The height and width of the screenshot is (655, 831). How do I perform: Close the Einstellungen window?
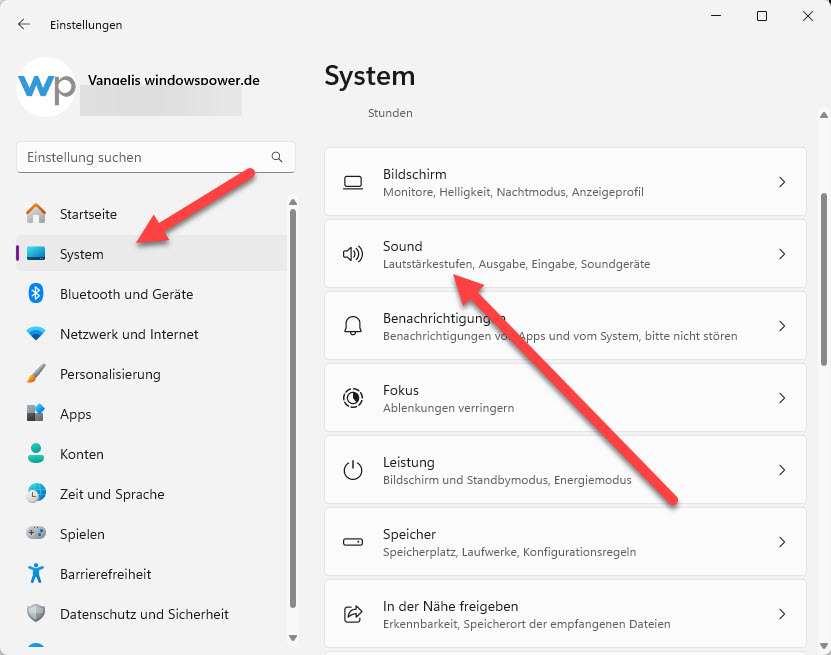(808, 16)
